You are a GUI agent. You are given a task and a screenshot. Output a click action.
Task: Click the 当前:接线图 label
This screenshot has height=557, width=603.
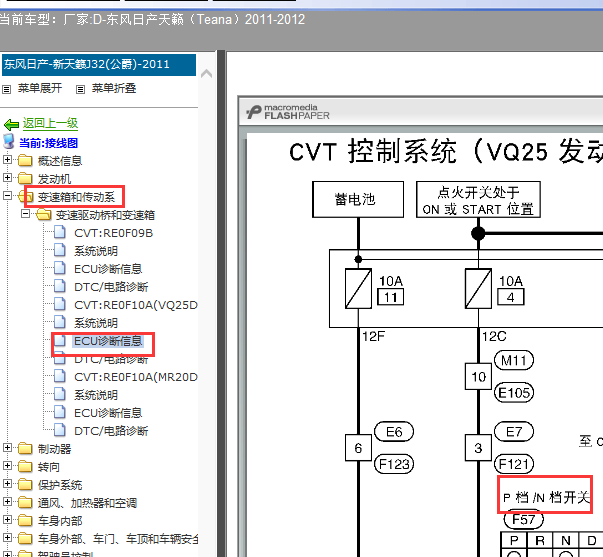48,143
